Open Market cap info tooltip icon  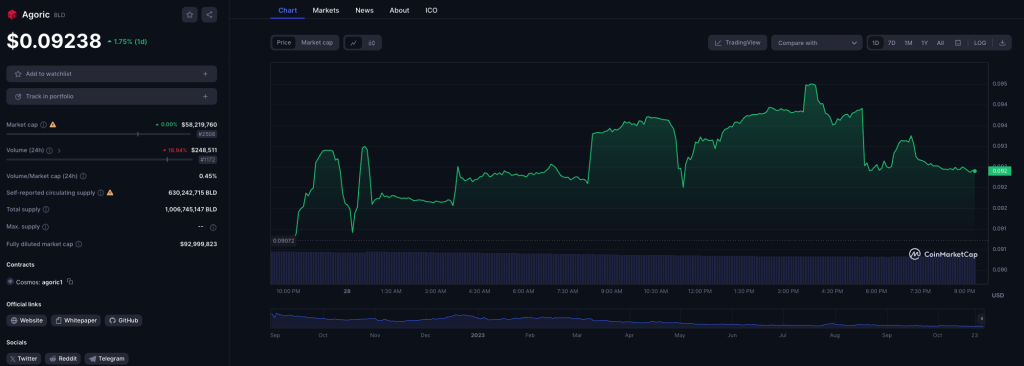coord(44,124)
